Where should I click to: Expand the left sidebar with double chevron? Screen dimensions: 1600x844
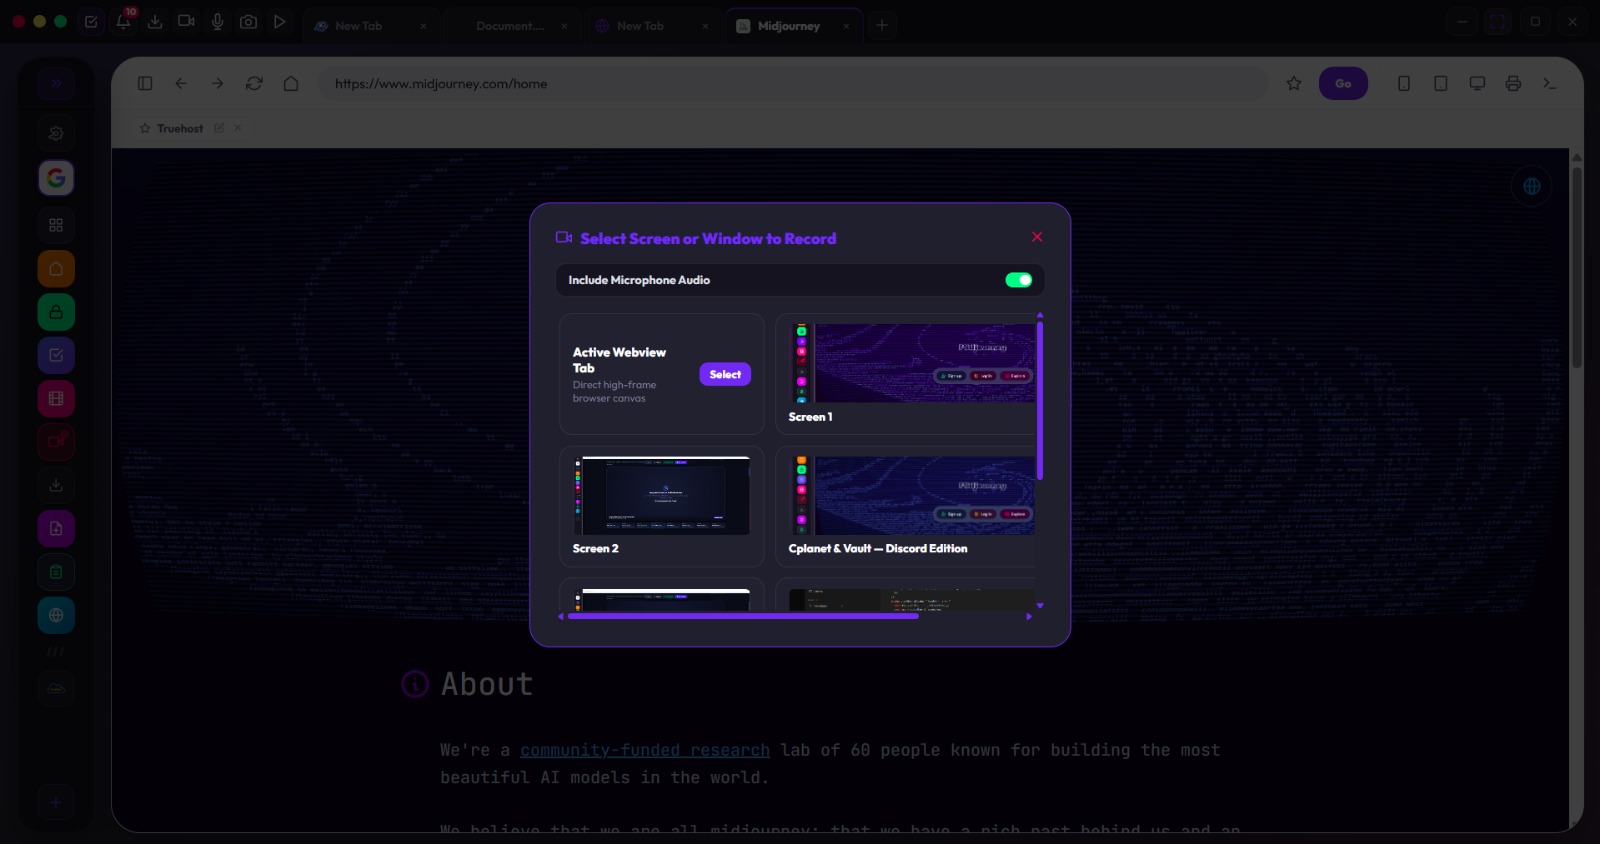[56, 84]
